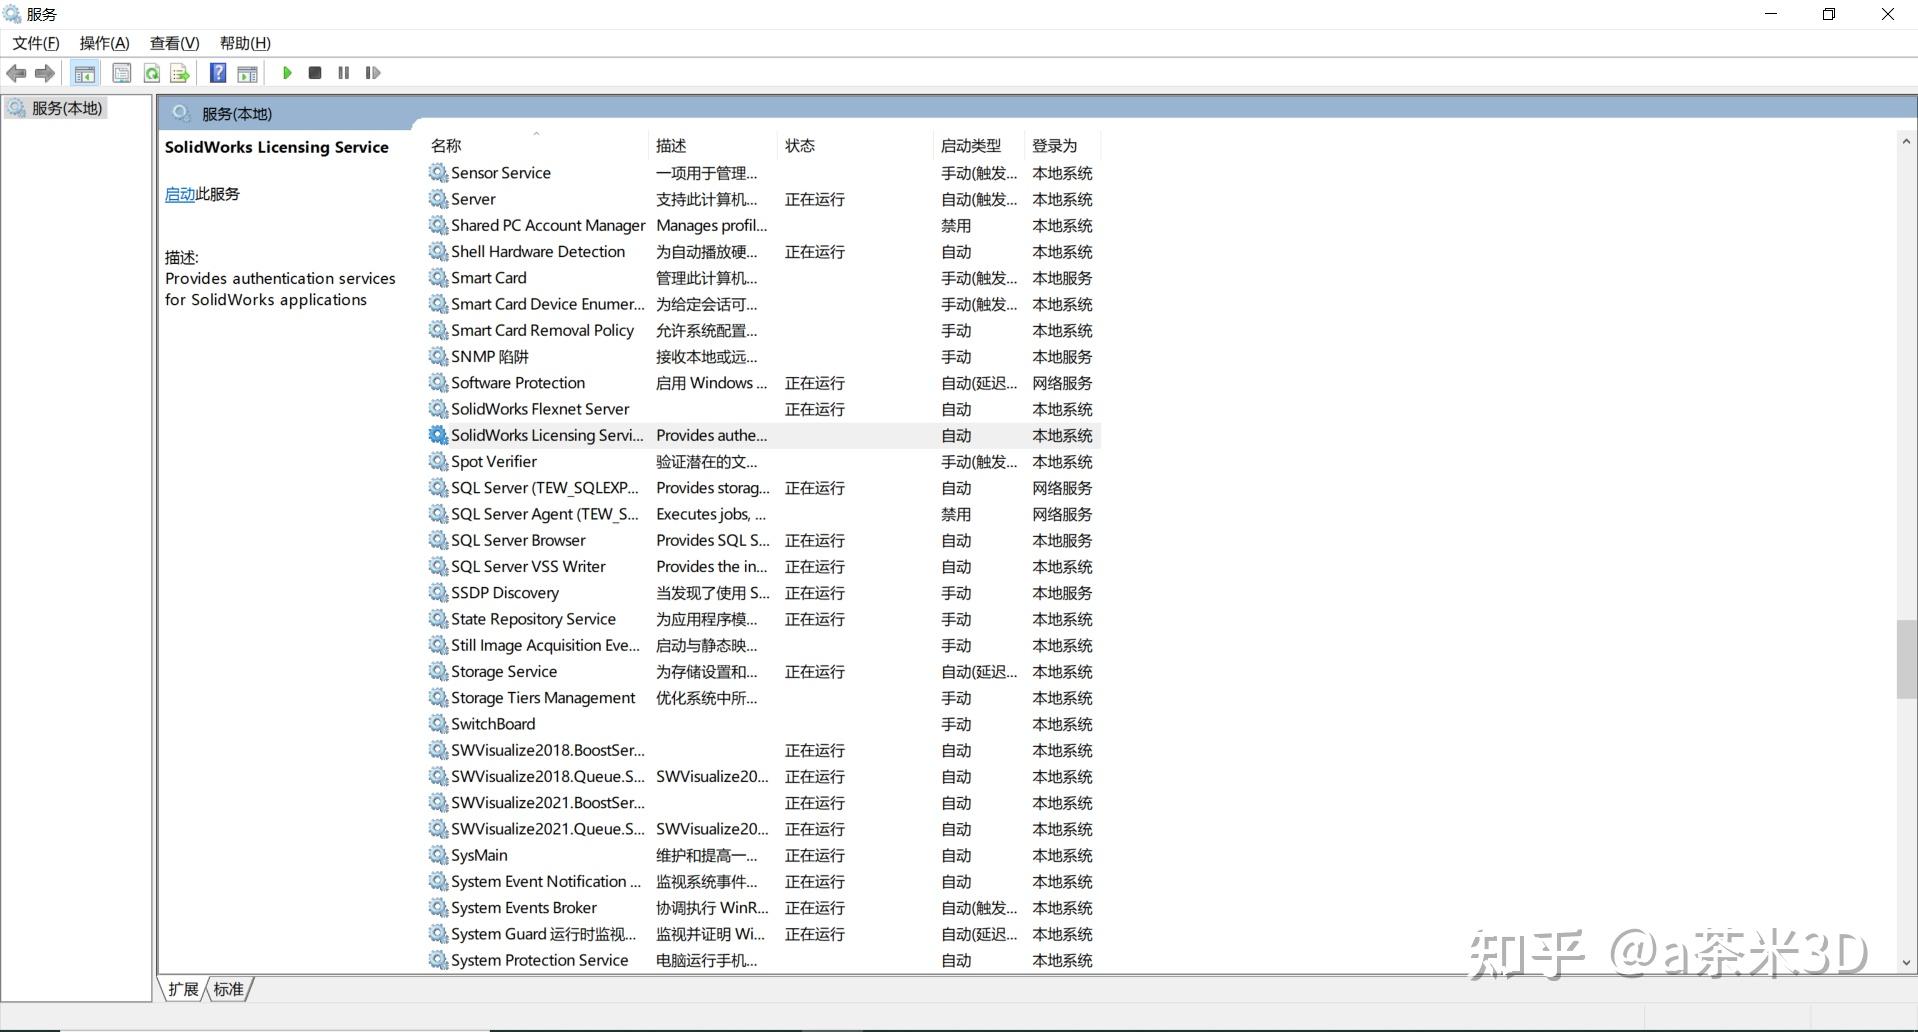Image resolution: width=1918 pixels, height=1032 pixels.
Task: Click the vertical scrollbar thumb
Action: 1906,660
